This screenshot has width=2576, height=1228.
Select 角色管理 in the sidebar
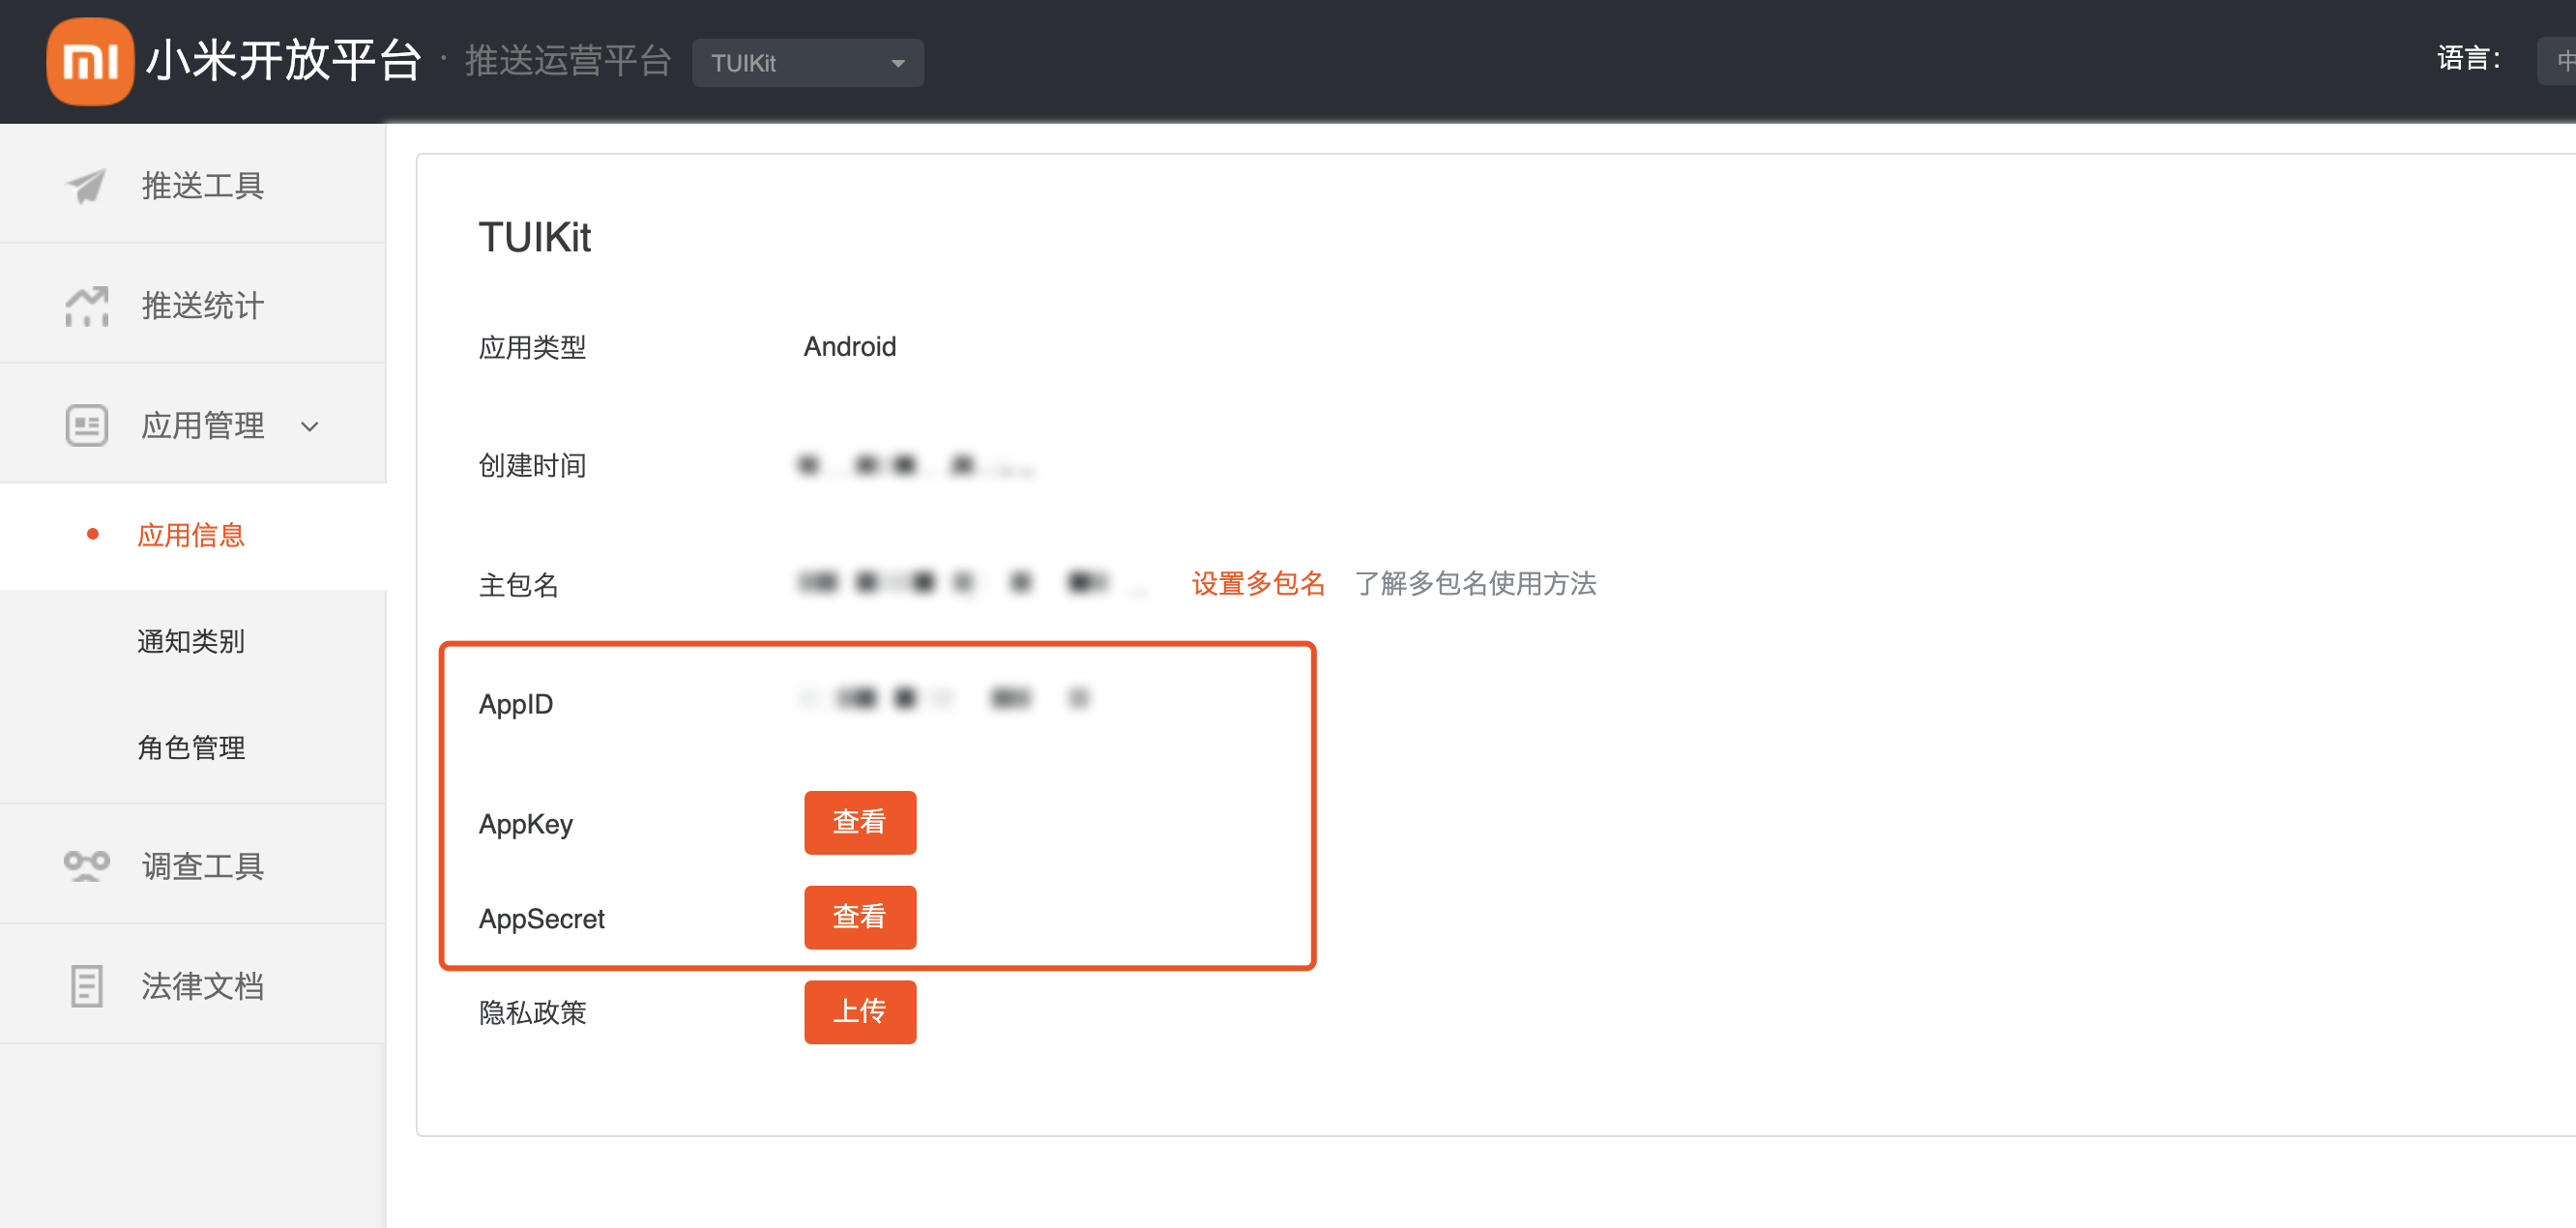point(191,748)
